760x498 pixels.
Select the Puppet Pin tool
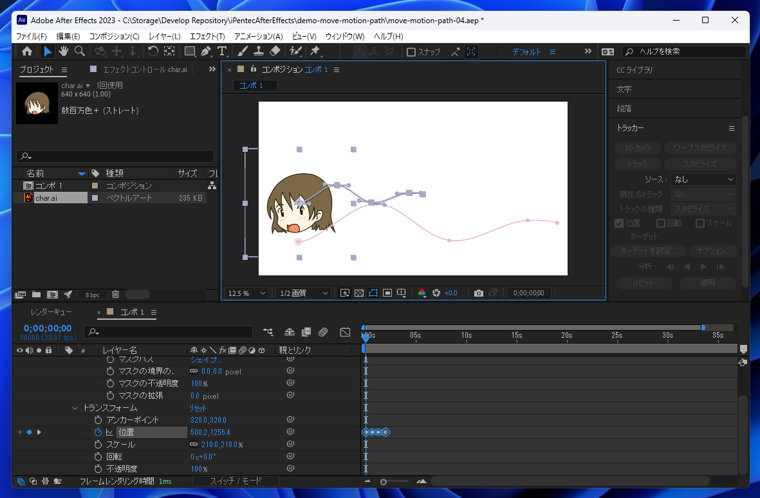tap(315, 51)
